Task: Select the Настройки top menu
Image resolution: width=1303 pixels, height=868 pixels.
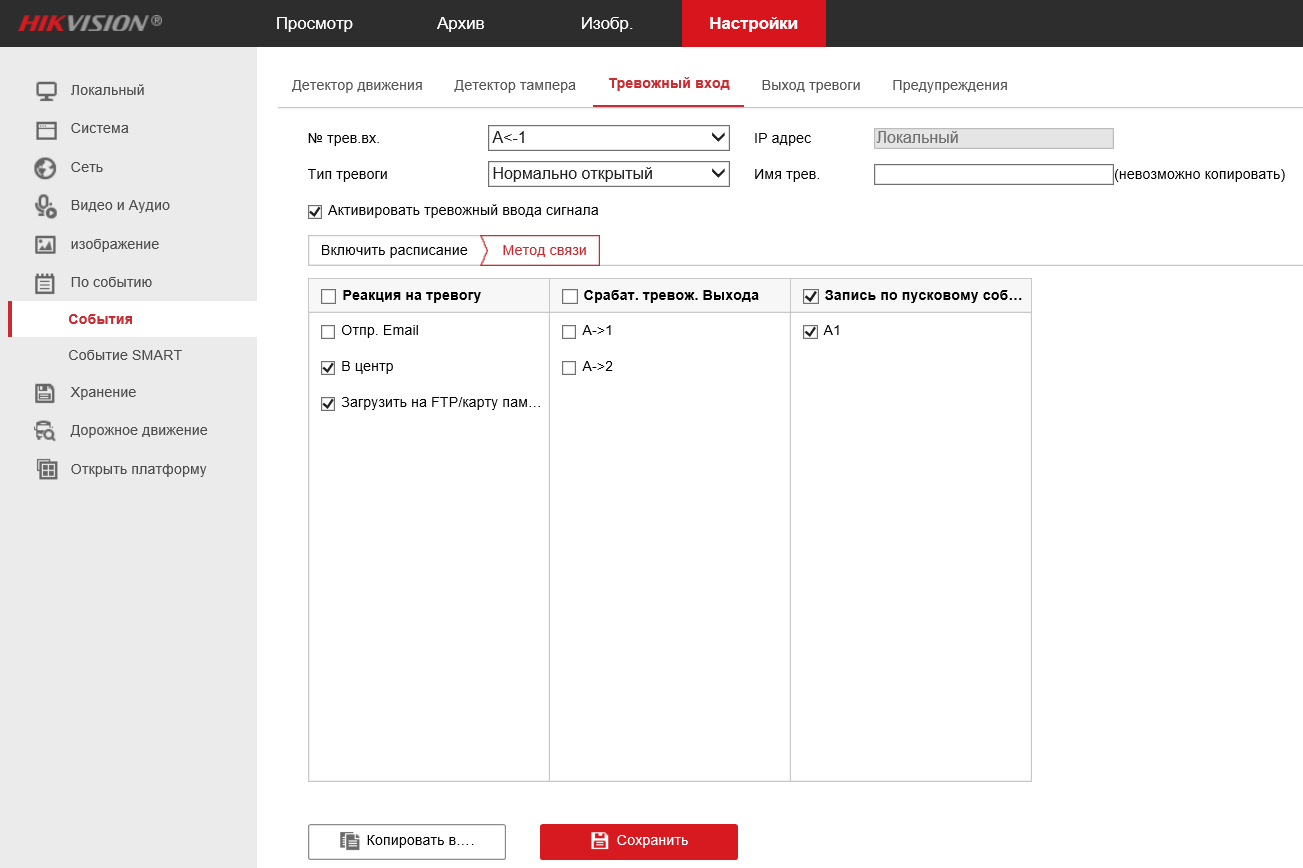Action: coord(754,23)
